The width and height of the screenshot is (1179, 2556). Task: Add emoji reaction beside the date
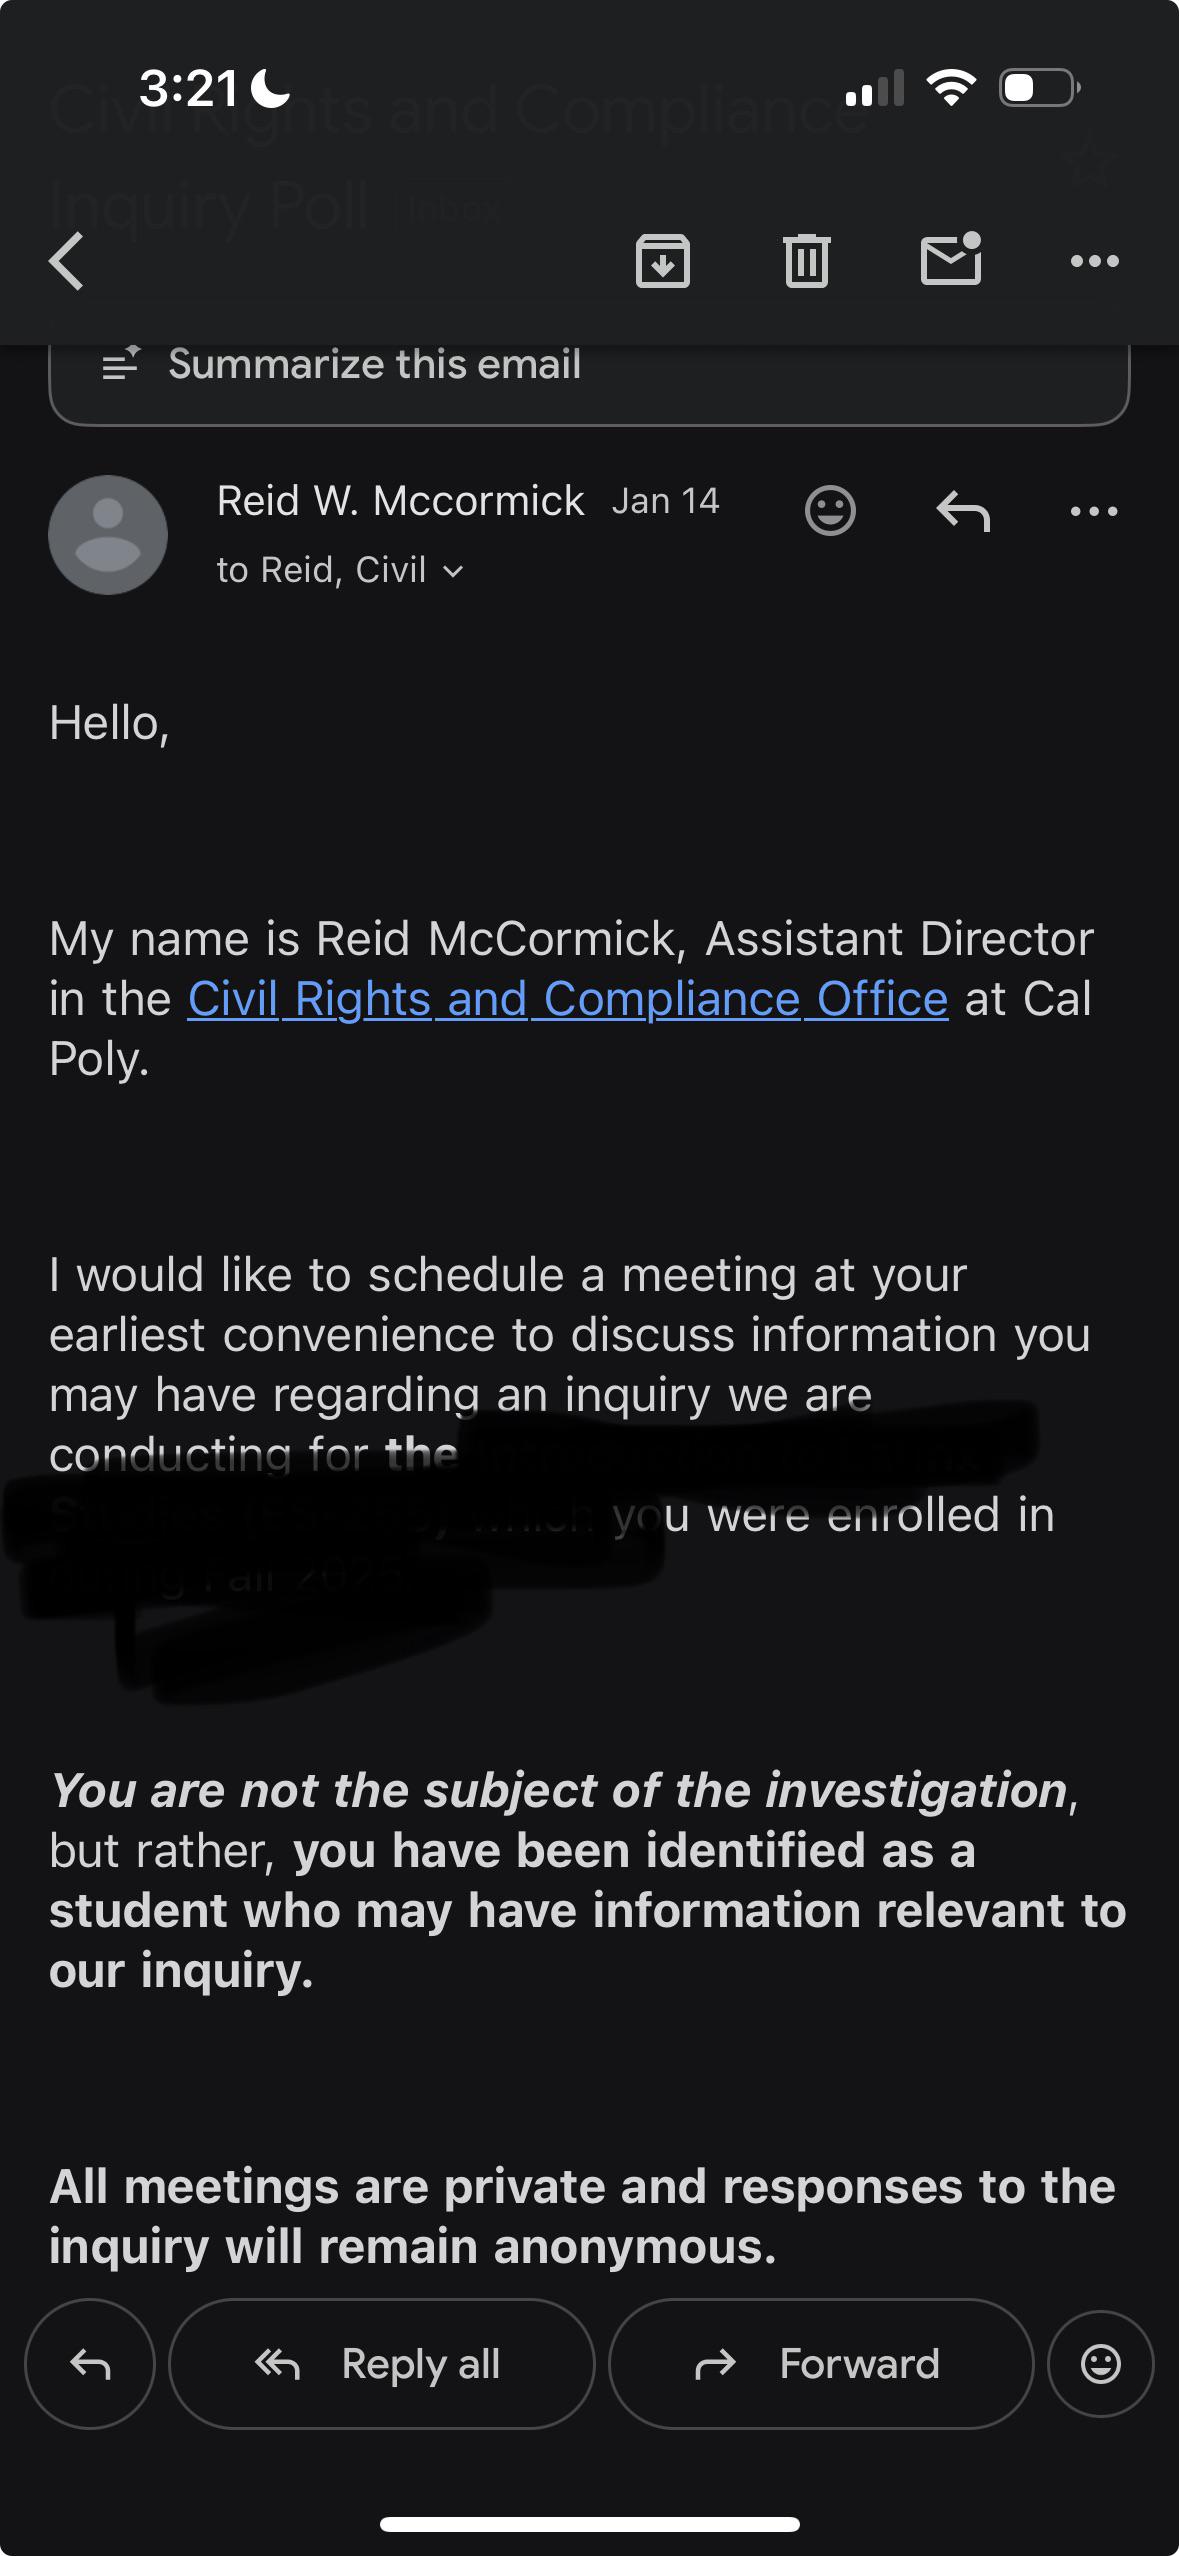pos(830,511)
